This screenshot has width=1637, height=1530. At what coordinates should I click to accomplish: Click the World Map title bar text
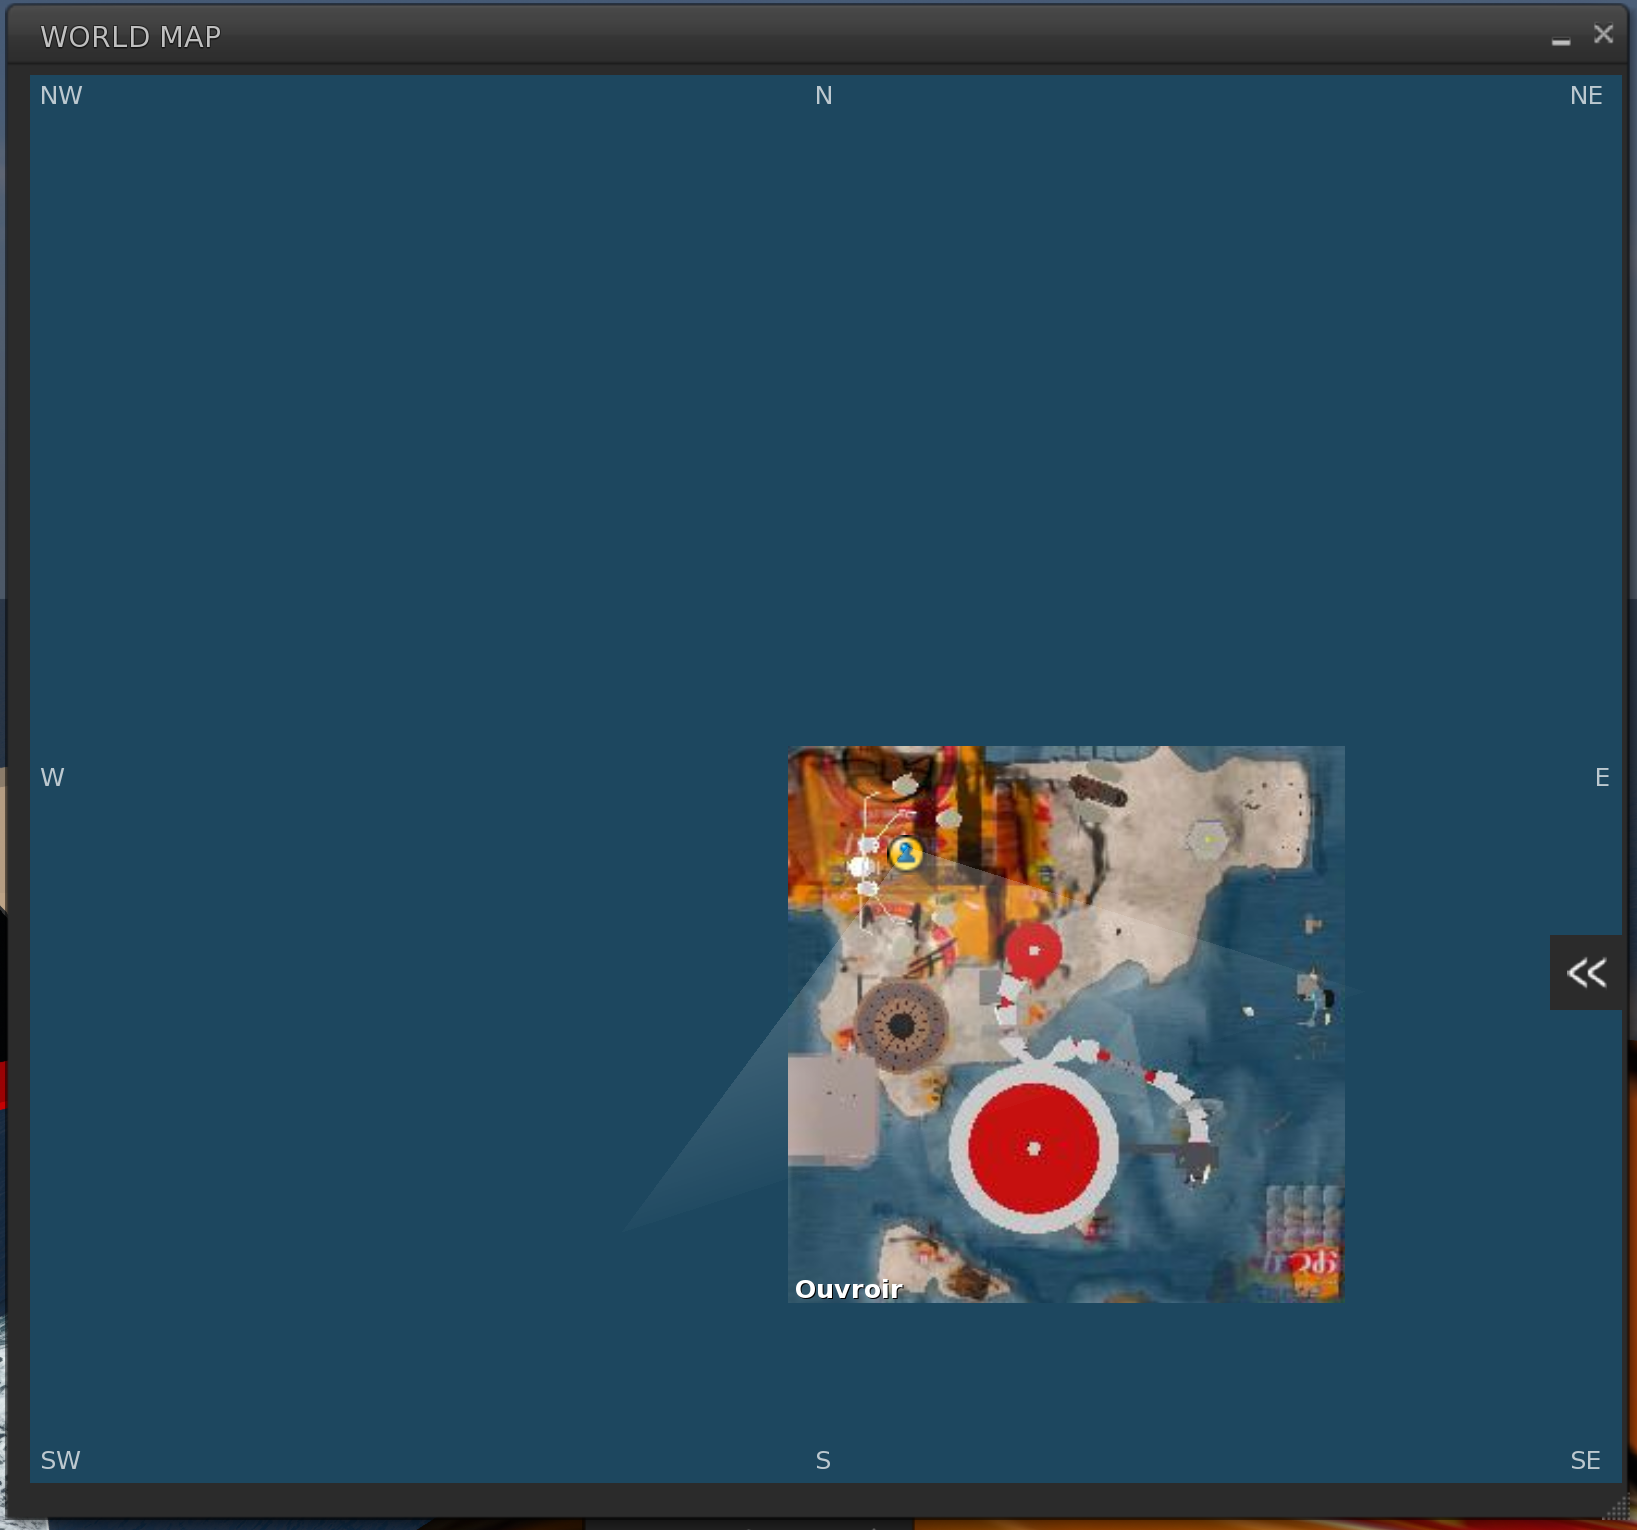pos(131,37)
